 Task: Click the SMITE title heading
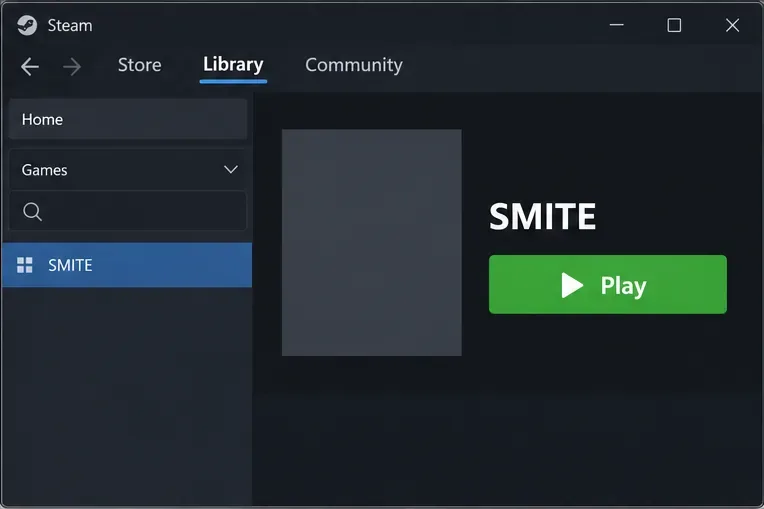[x=542, y=216]
